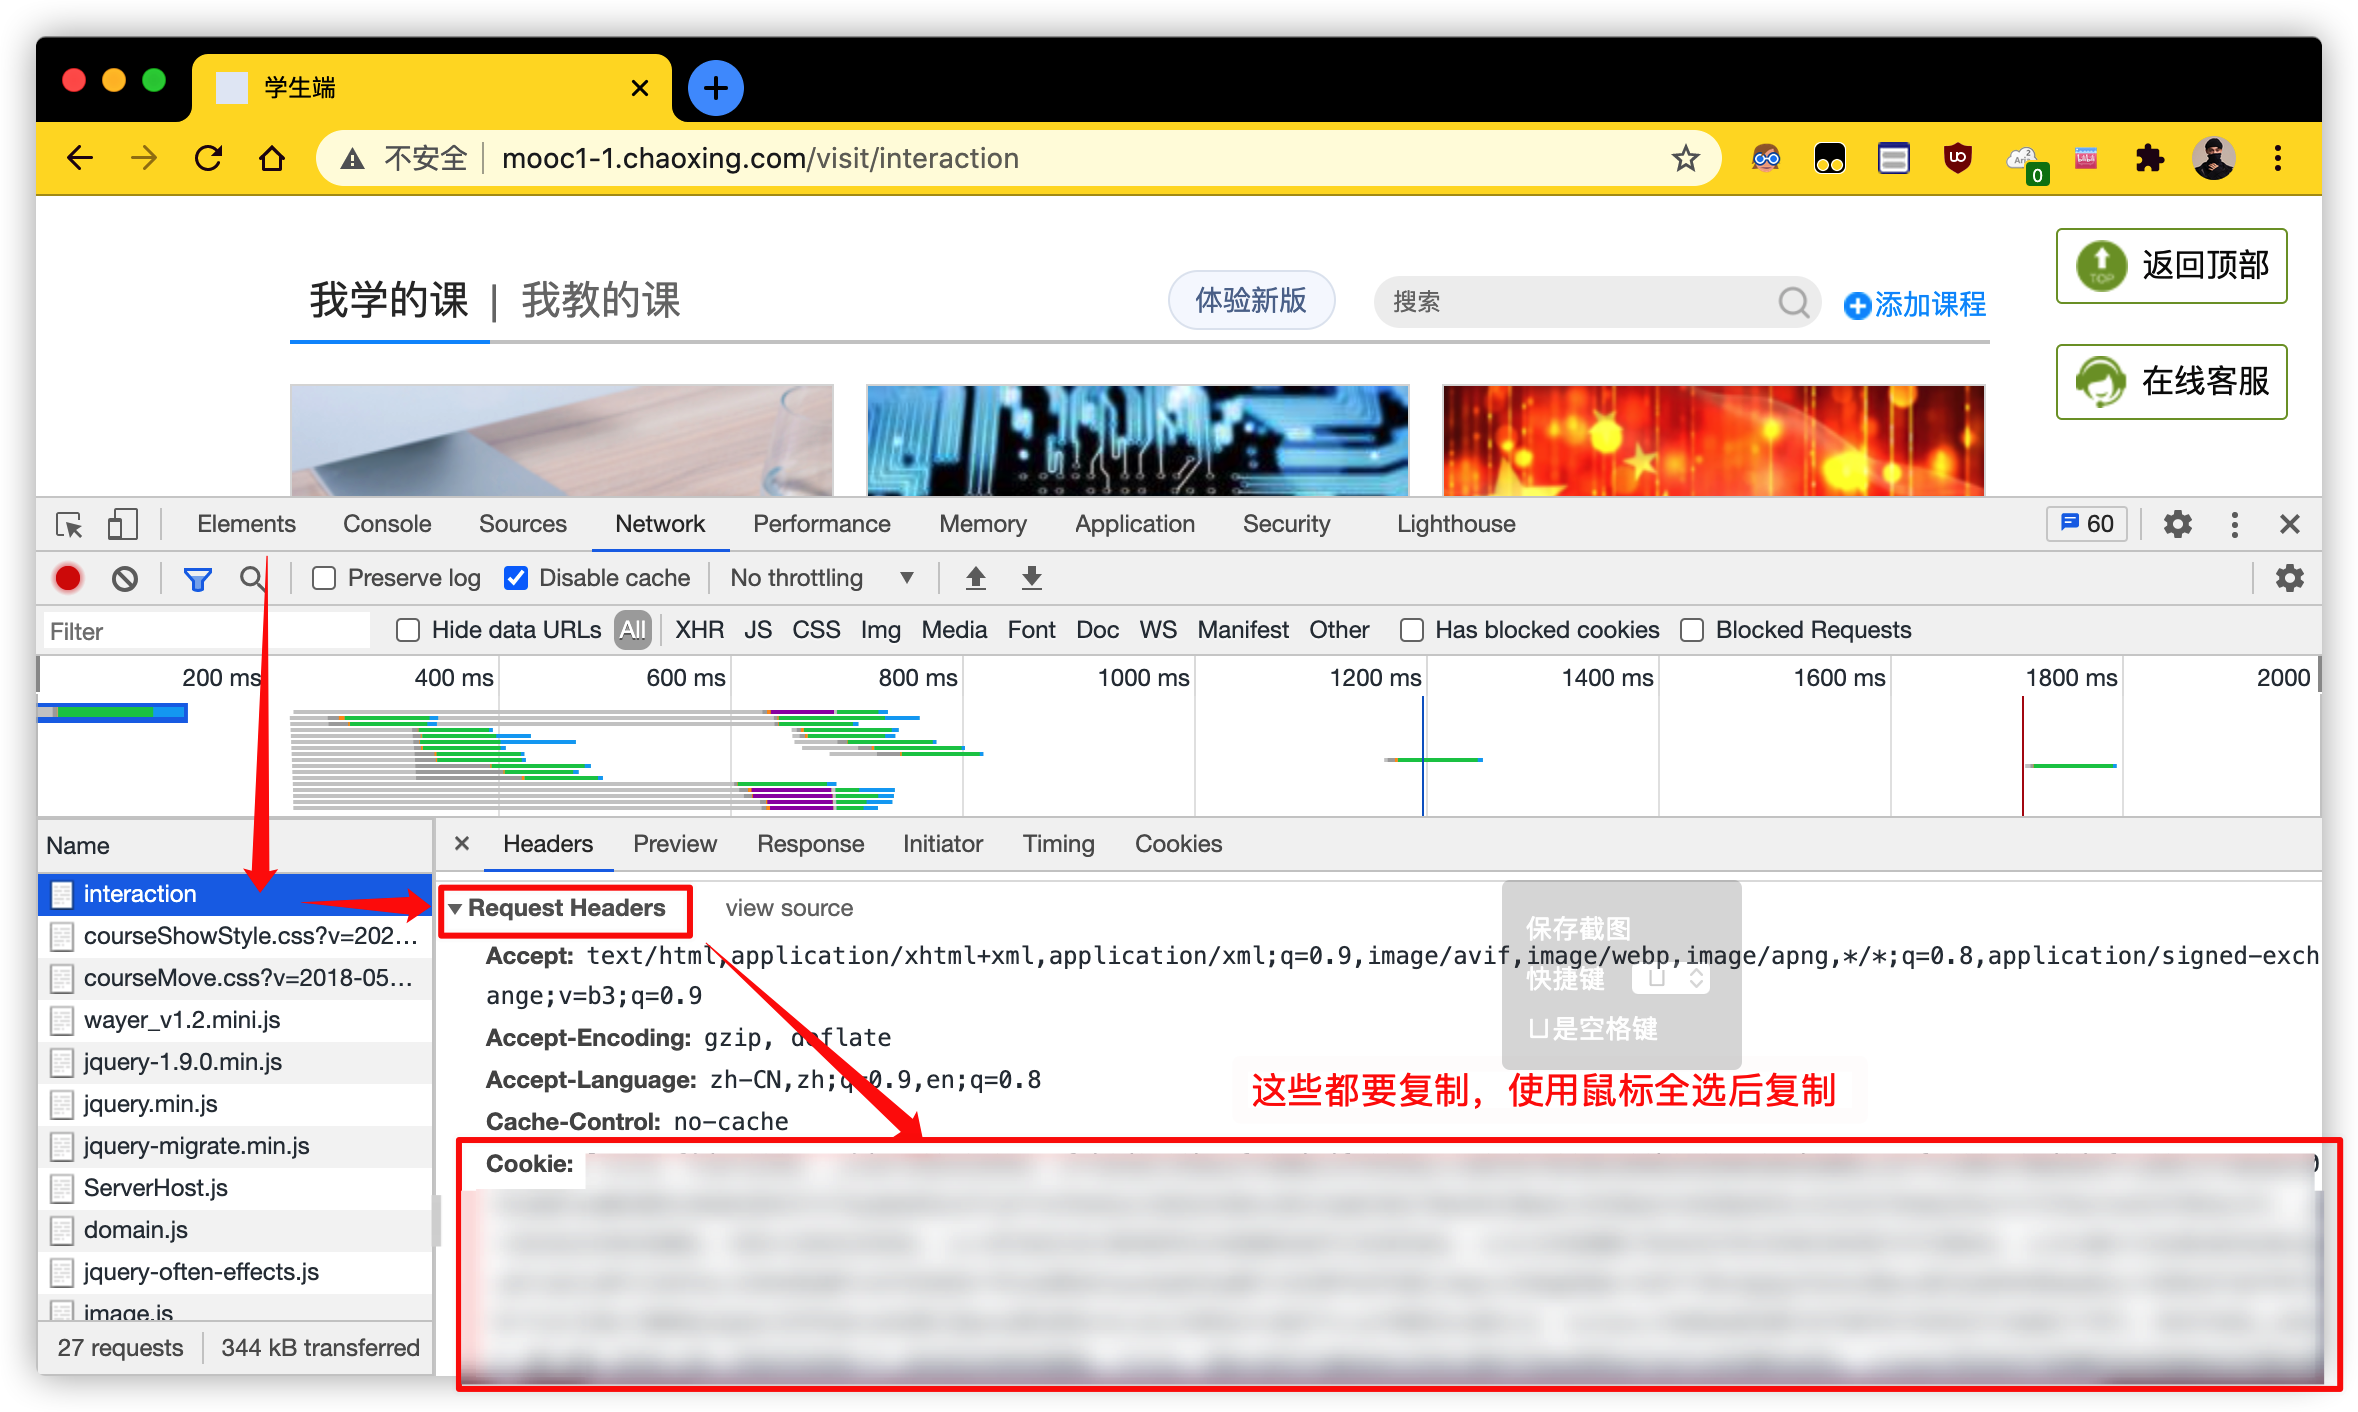Open DevTools three-dot customize menu
2358x1412 pixels.
point(2234,524)
